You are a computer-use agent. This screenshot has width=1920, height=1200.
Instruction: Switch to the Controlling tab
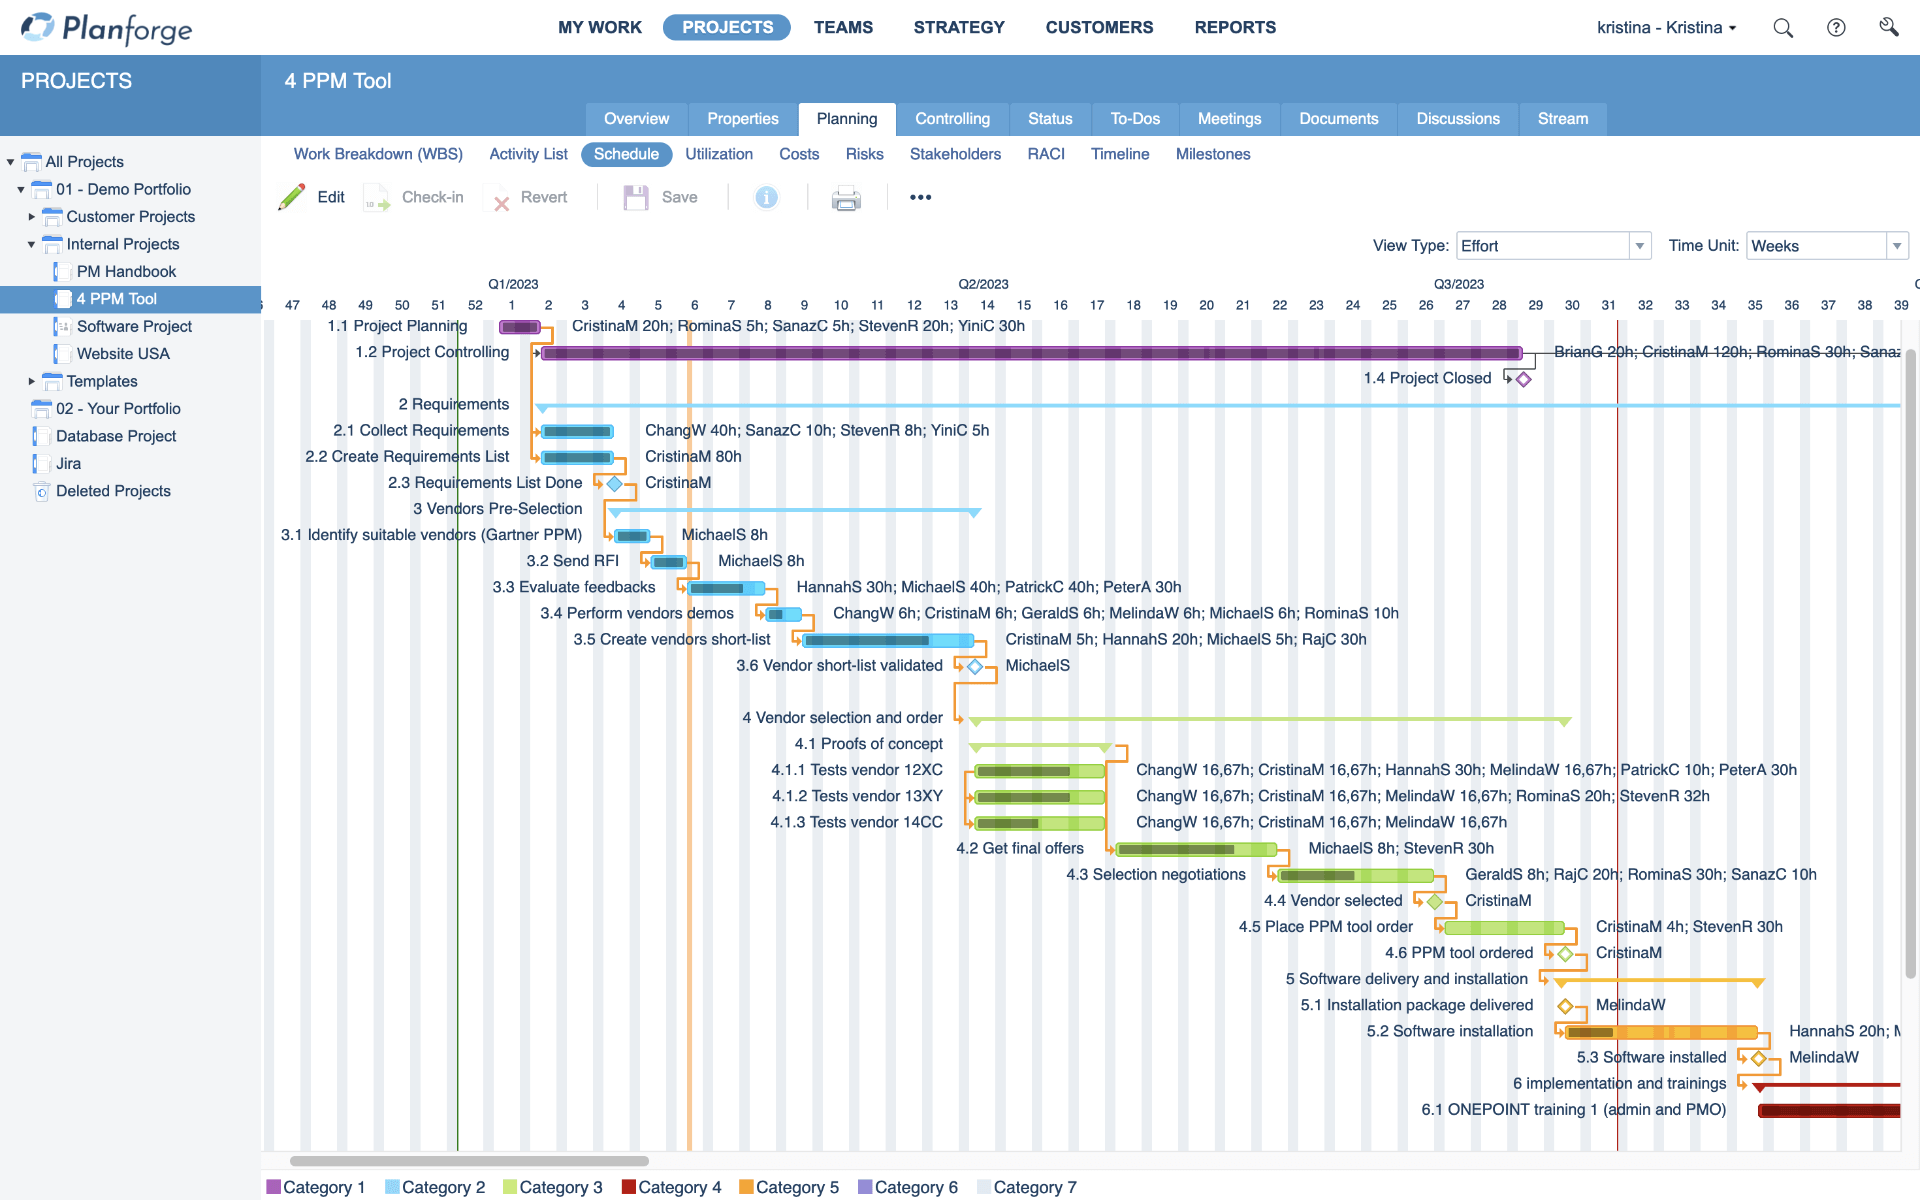click(x=952, y=118)
